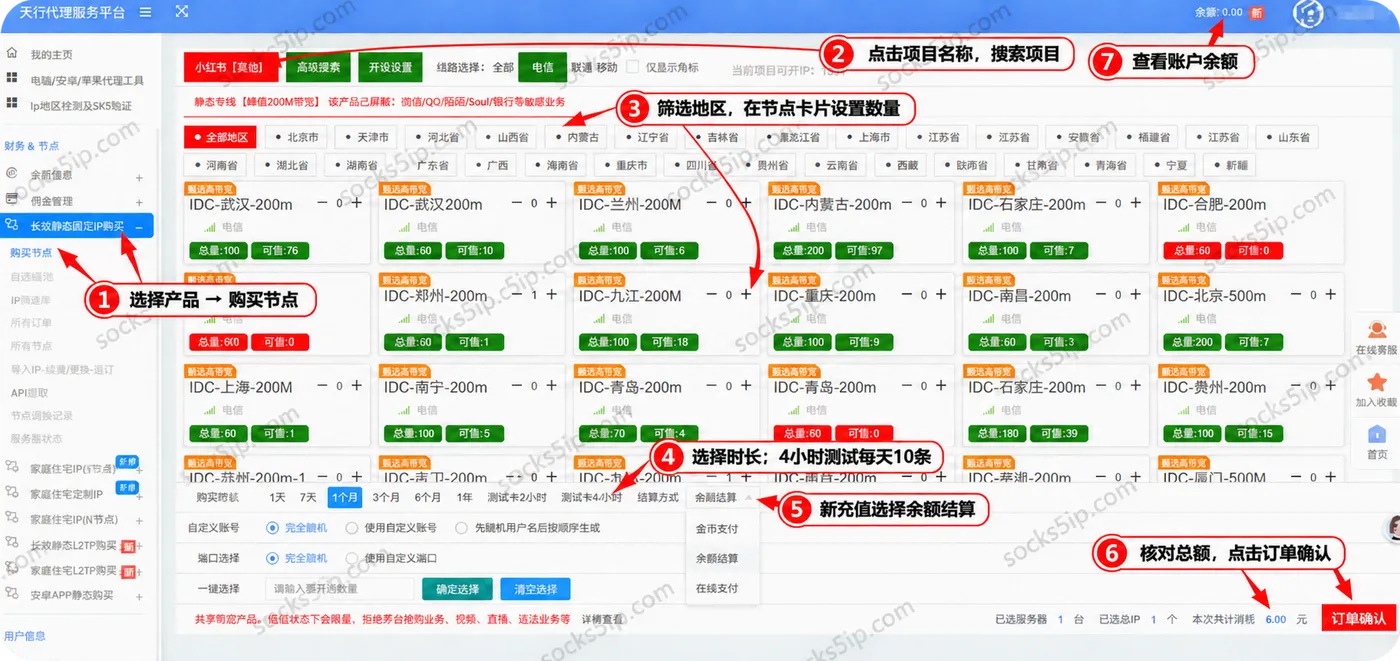Click plus on IDC-内蒙古-200m card
Viewport: 1400px width, 661px height.
(x=941, y=203)
